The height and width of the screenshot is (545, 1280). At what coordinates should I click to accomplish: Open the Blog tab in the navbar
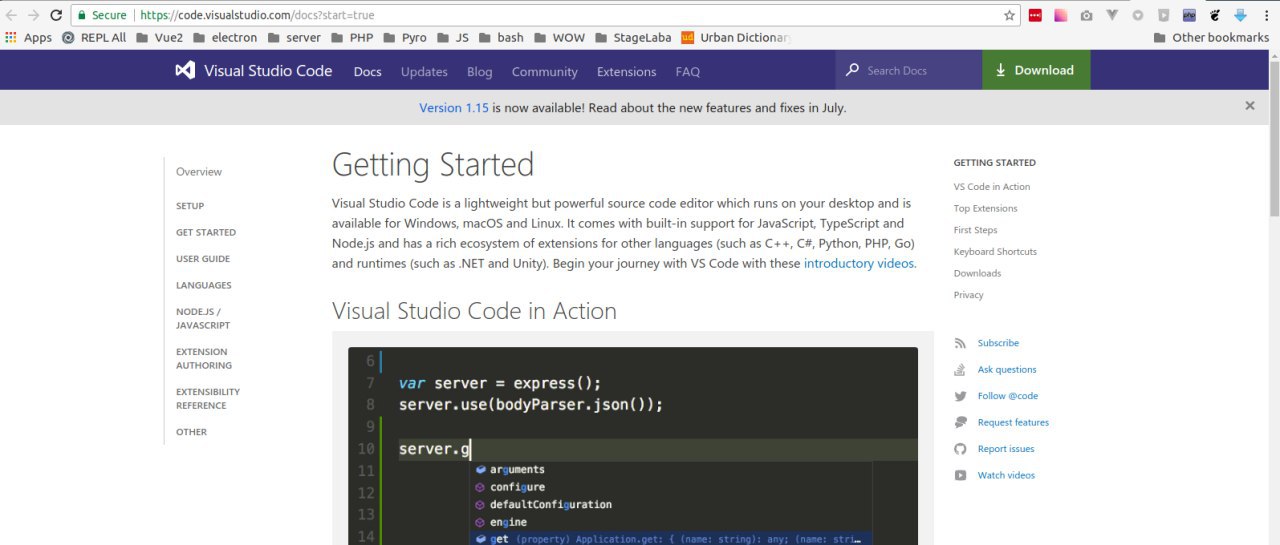pos(480,72)
